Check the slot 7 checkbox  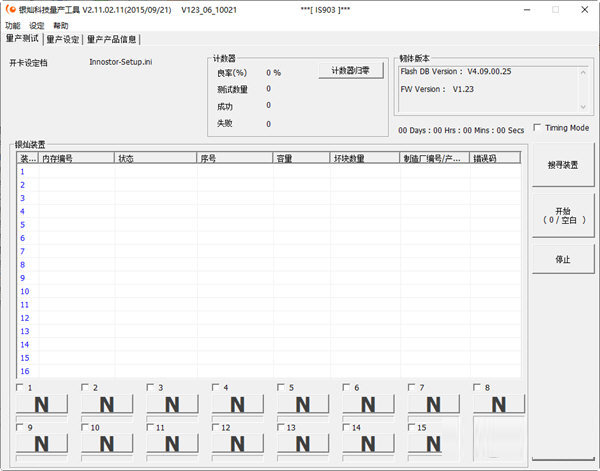(412, 387)
